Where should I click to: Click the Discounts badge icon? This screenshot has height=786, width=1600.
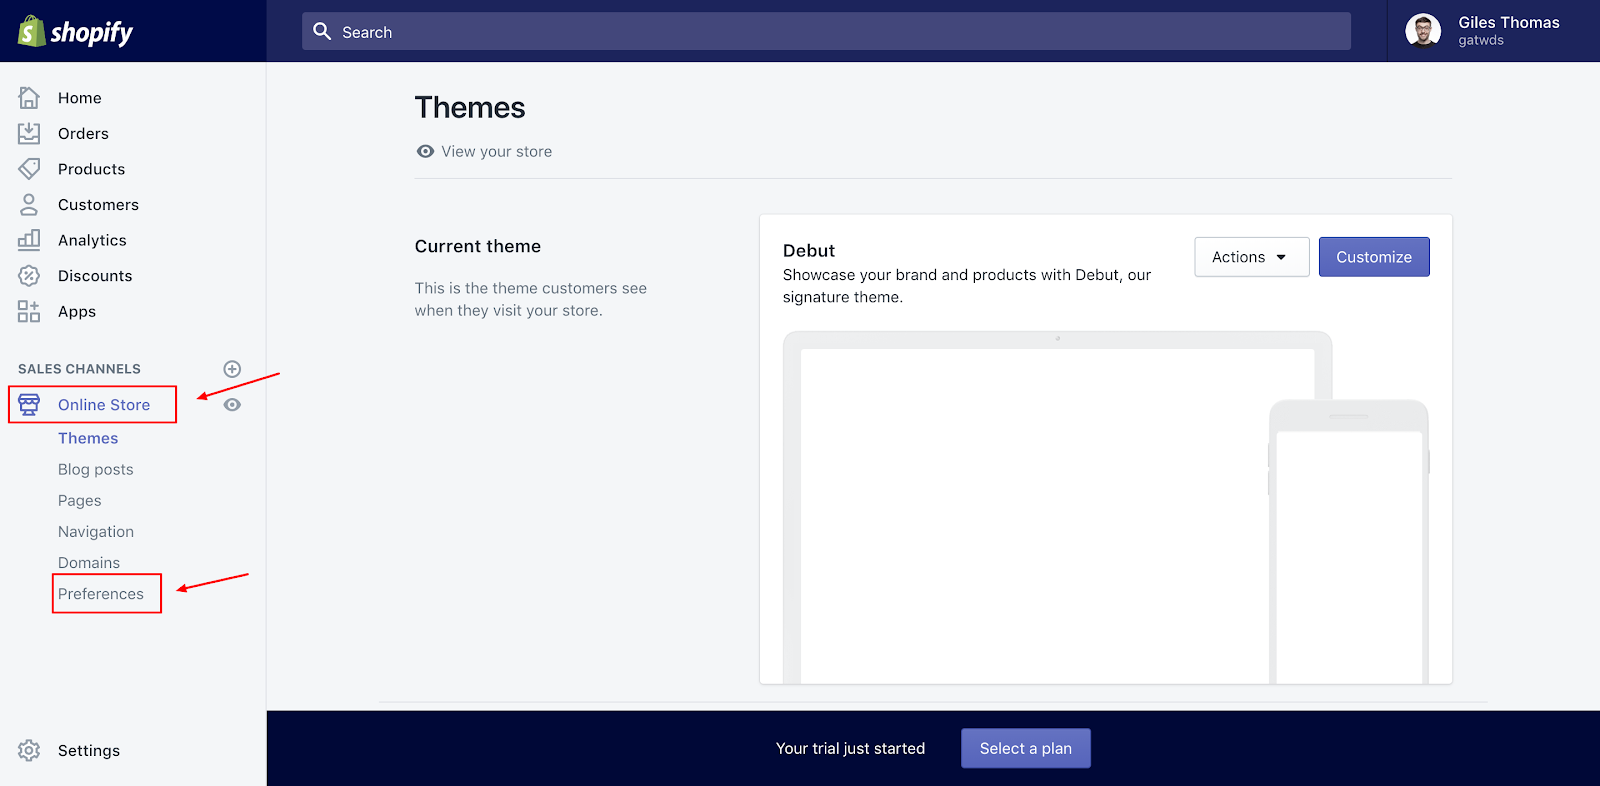coord(29,275)
